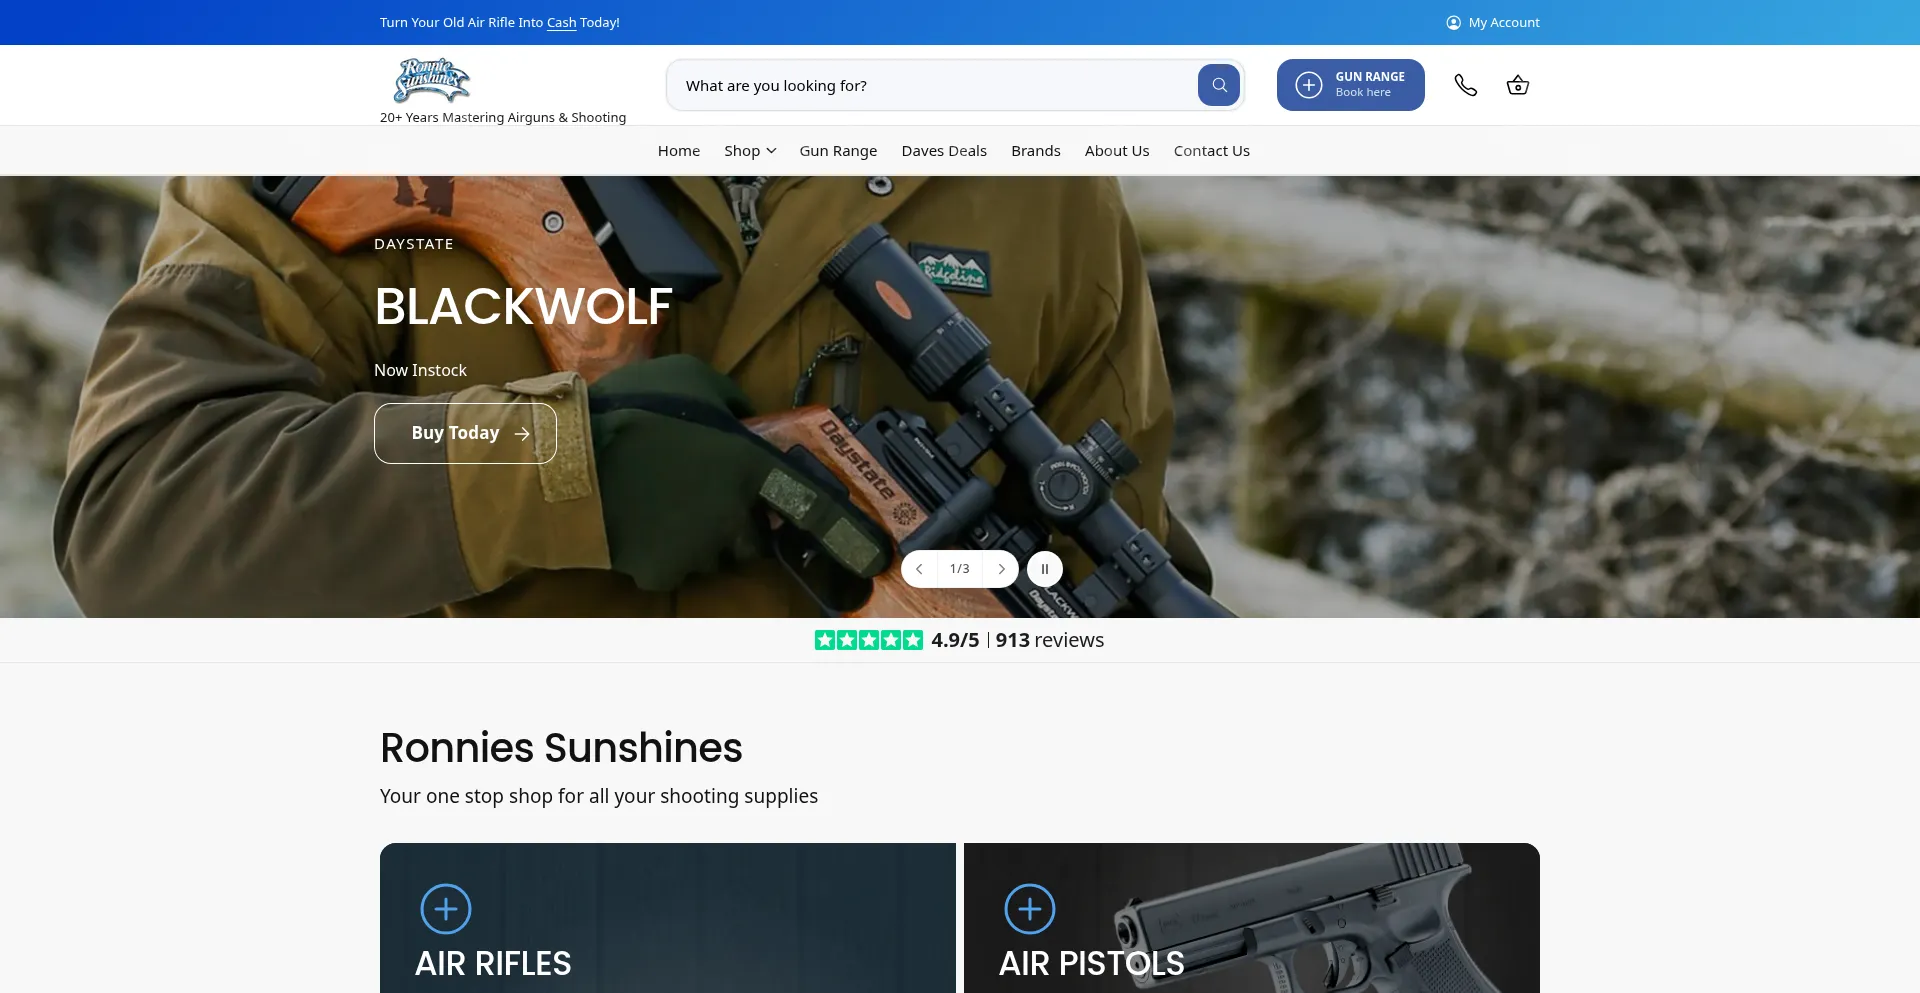Open the About Us page
1920x993 pixels.
1117,151
